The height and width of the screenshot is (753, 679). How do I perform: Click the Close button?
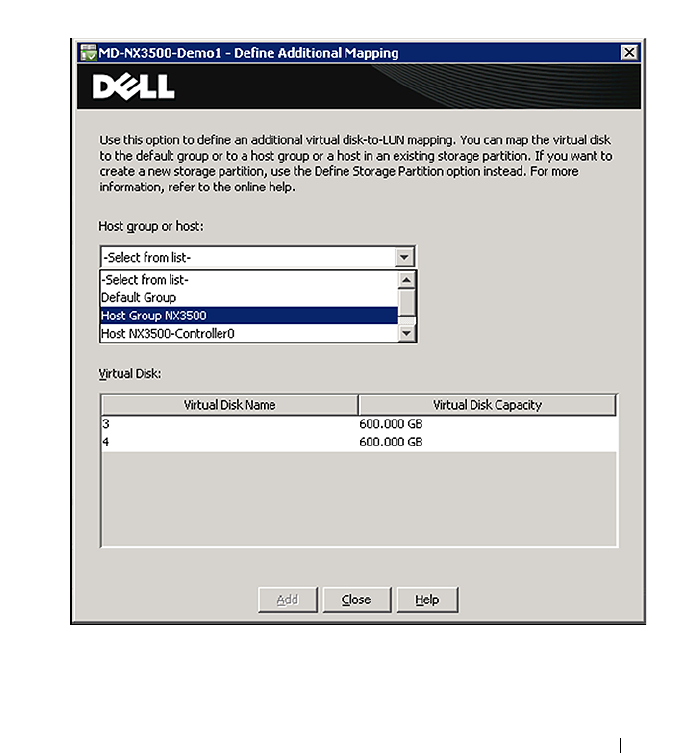click(357, 599)
